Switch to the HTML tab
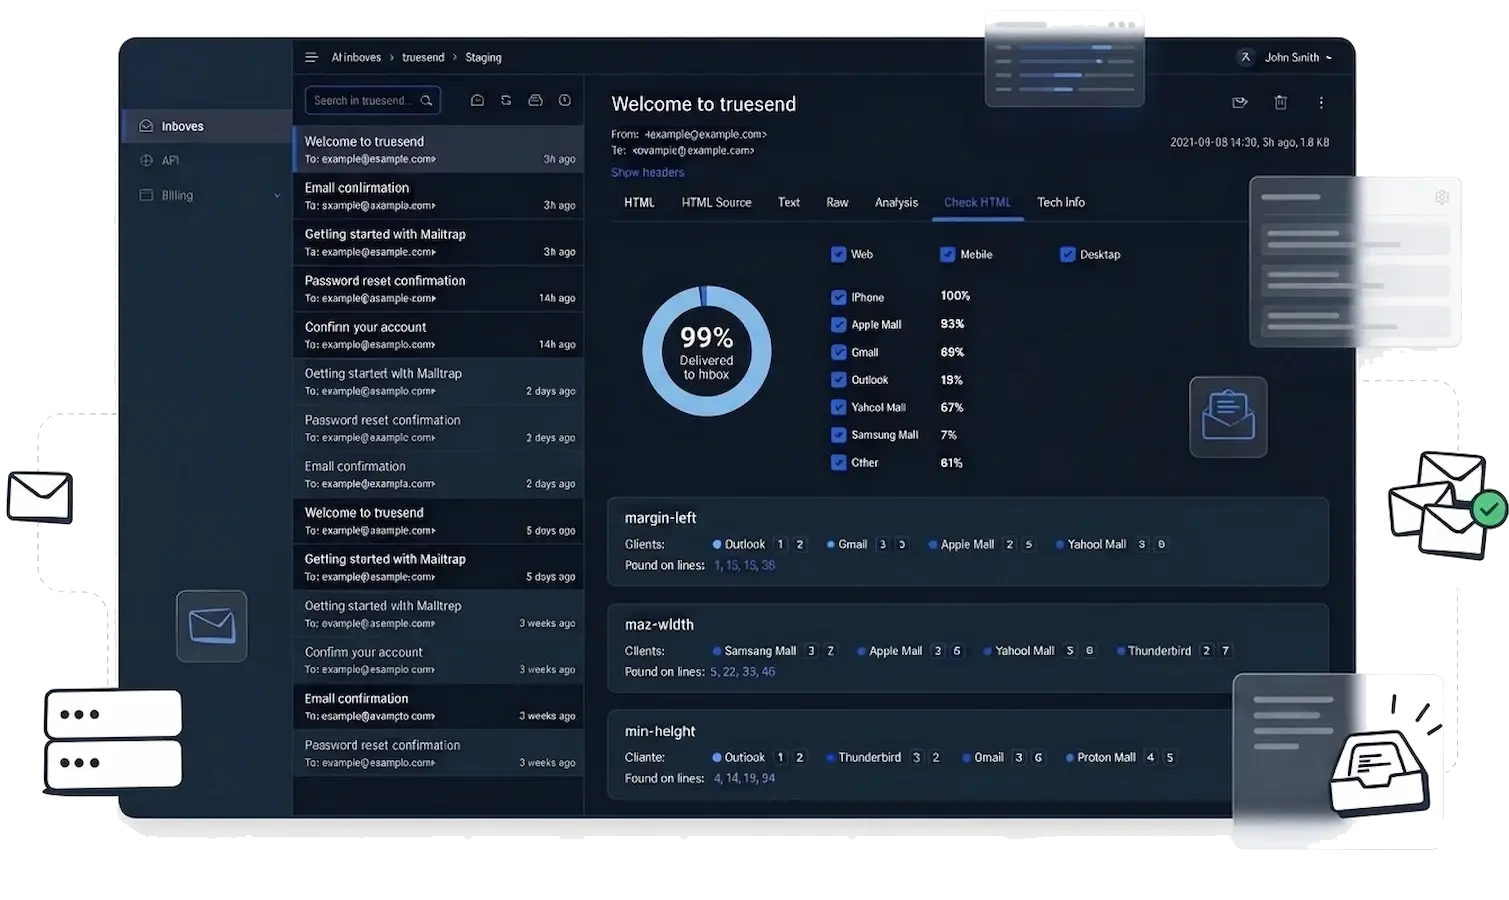The height and width of the screenshot is (900, 1509). (x=639, y=202)
